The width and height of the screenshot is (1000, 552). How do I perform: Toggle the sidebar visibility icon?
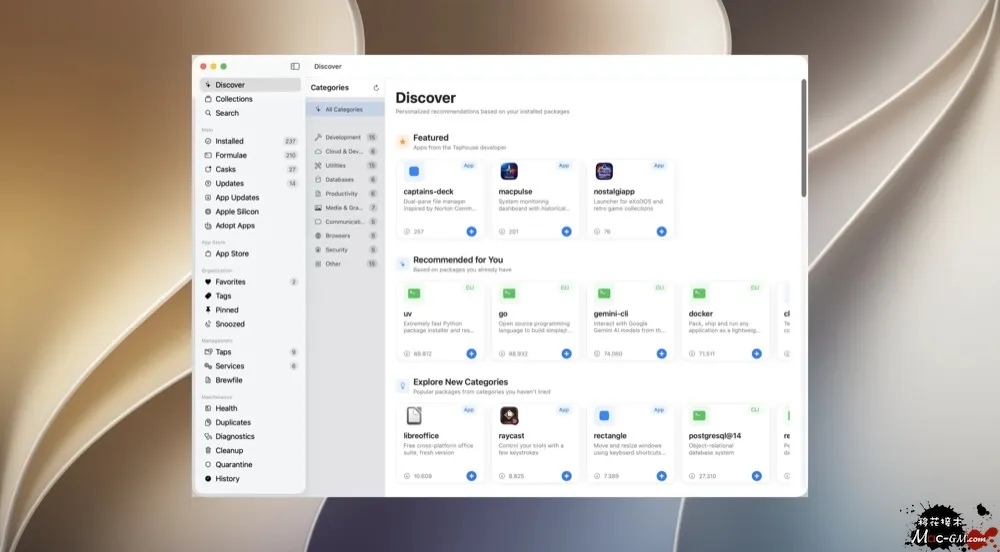[295, 66]
